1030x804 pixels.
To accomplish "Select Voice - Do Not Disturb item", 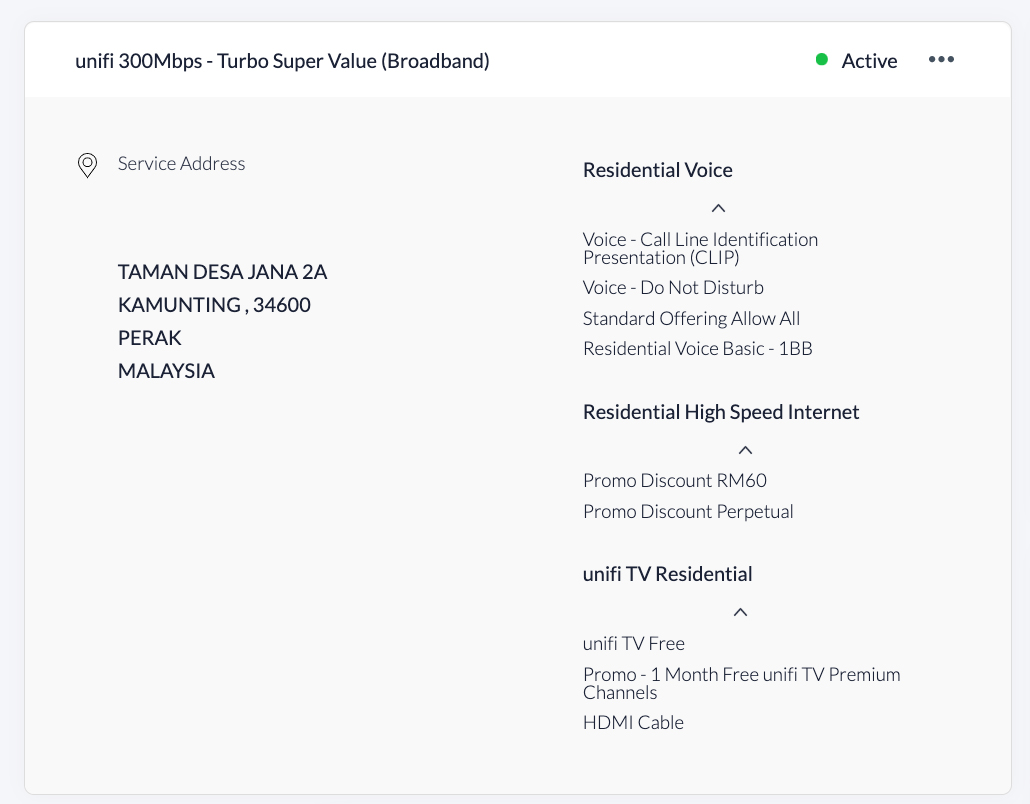I will (673, 288).
